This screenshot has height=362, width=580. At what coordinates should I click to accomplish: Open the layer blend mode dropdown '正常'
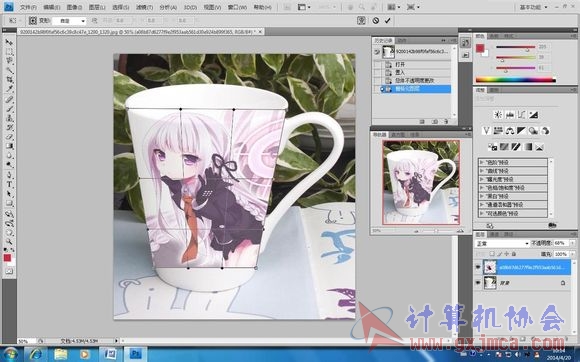502,243
